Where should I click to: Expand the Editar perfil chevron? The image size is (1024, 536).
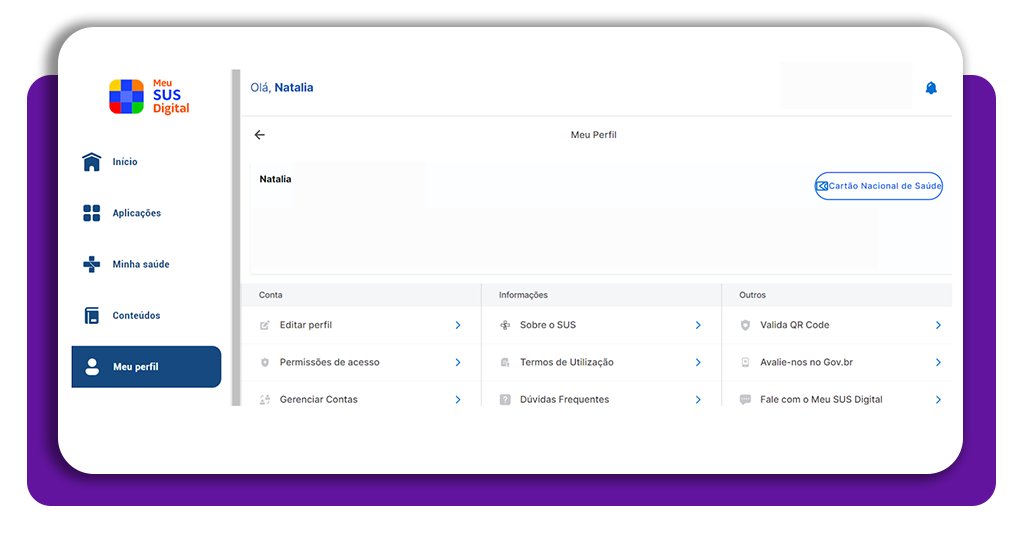458,325
